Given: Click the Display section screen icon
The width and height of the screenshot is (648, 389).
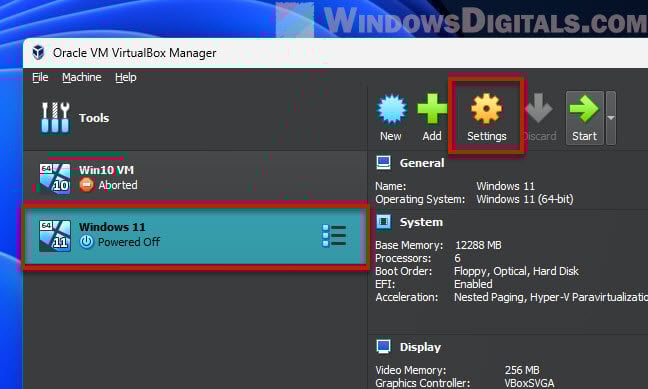Looking at the screenshot, I should (384, 346).
